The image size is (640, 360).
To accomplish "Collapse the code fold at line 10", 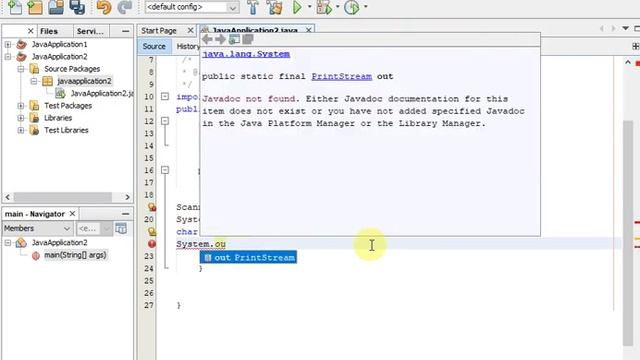I will (x=165, y=96).
